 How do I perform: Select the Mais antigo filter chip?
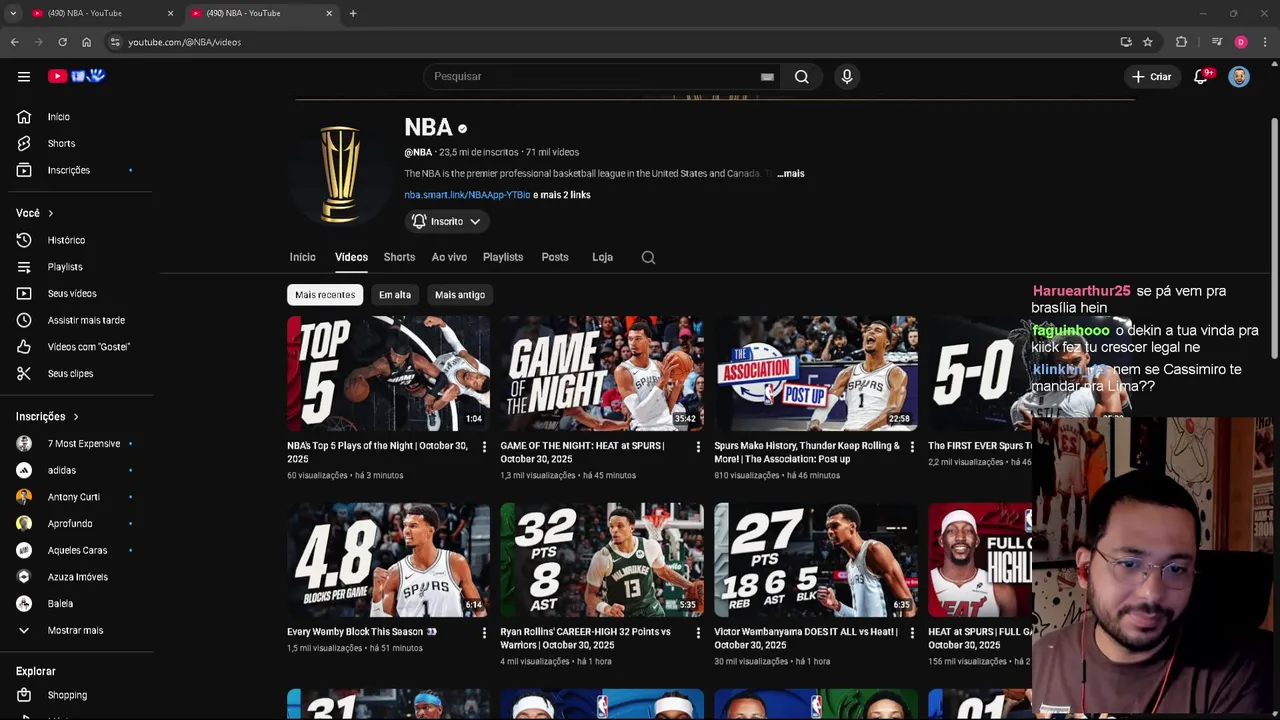click(460, 295)
